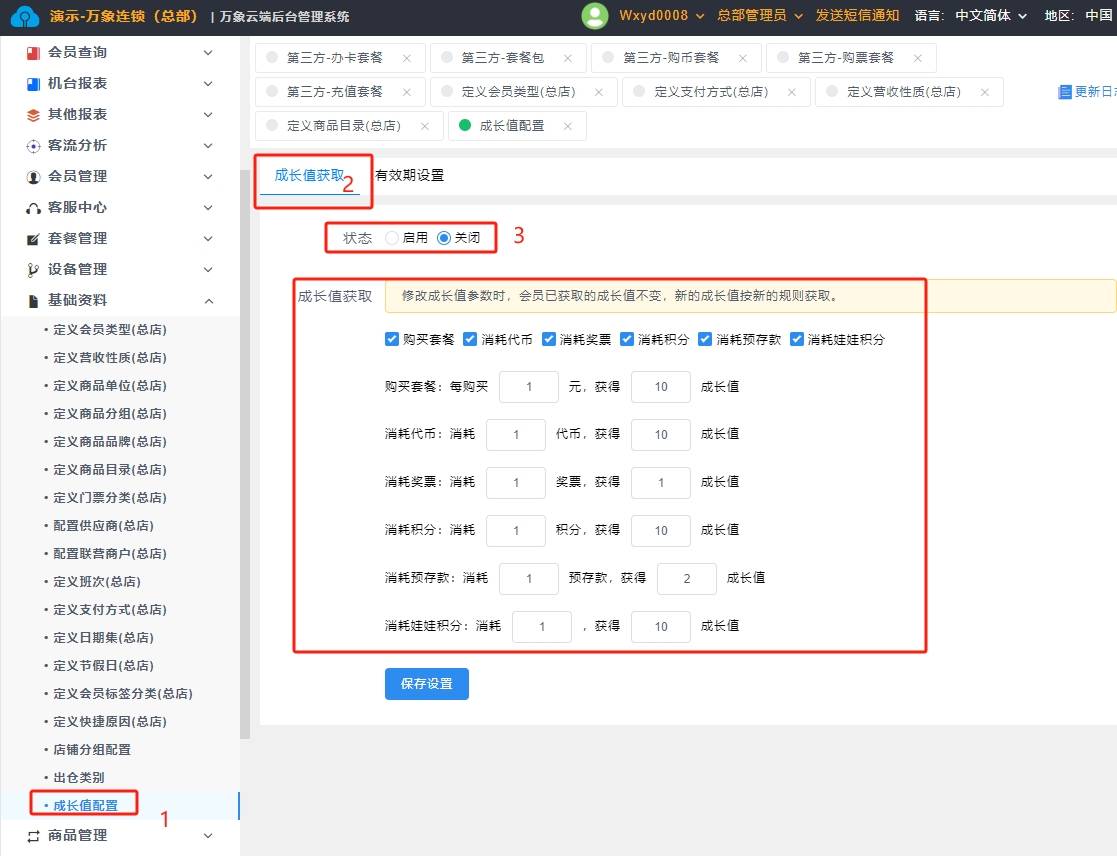Click the 更新日志 document icon

(1064, 92)
